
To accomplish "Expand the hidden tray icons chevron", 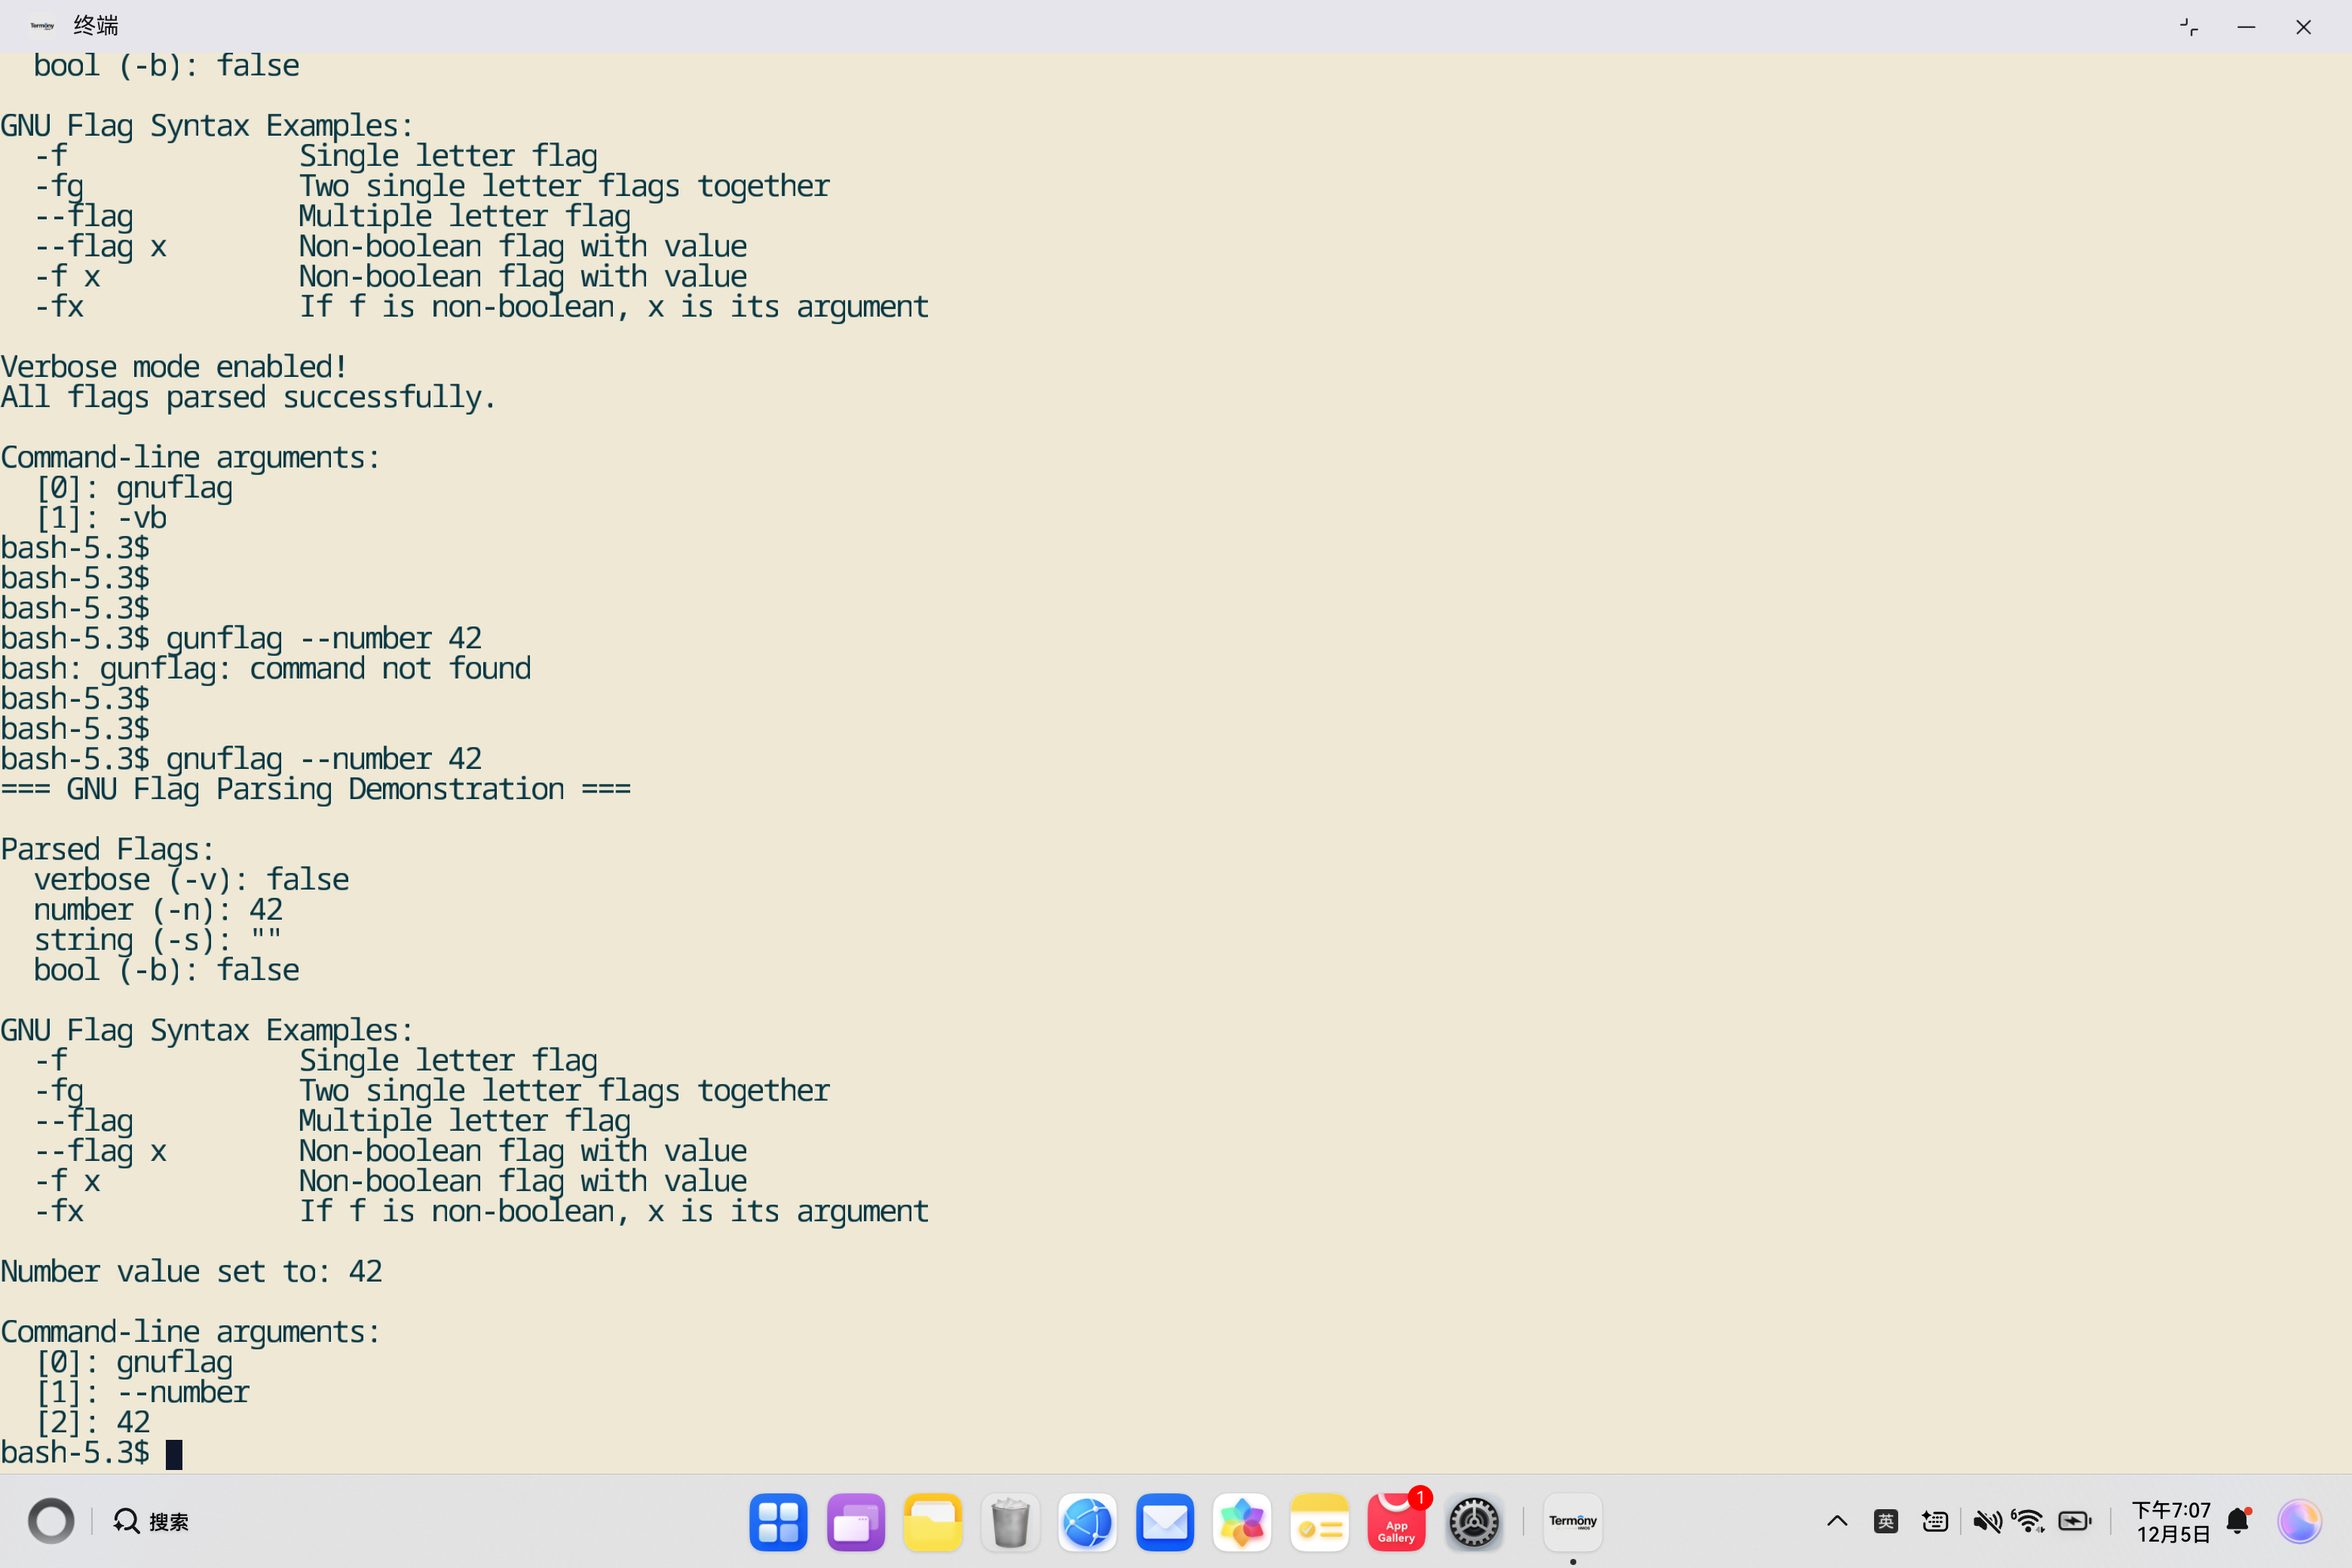I will [1837, 1522].
